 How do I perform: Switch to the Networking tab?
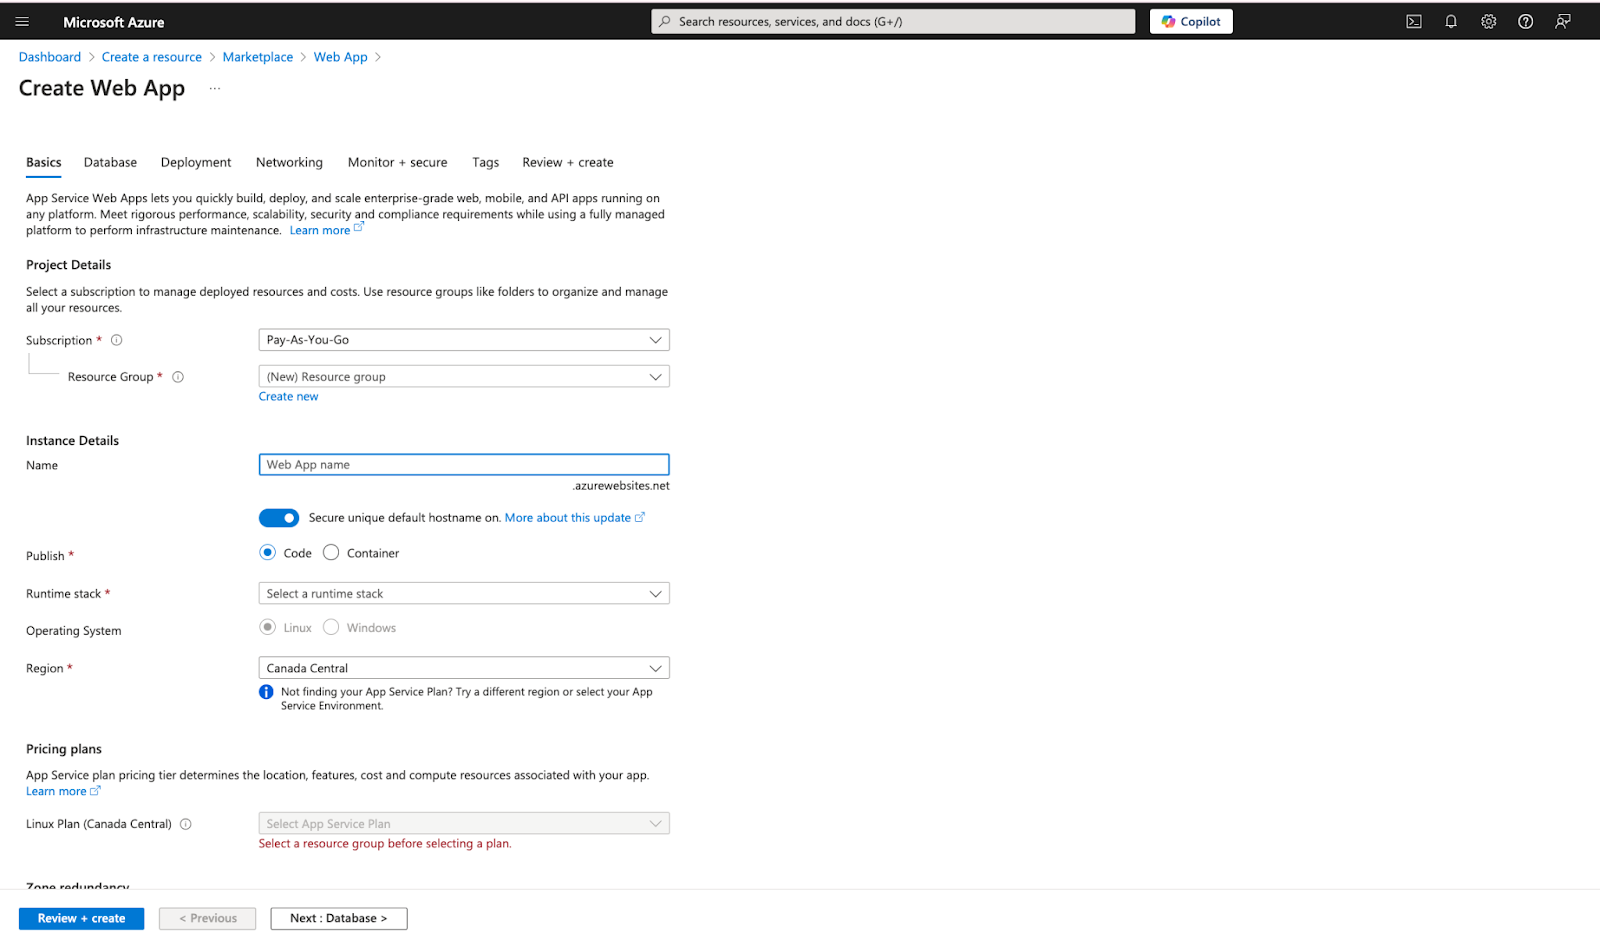tap(289, 162)
